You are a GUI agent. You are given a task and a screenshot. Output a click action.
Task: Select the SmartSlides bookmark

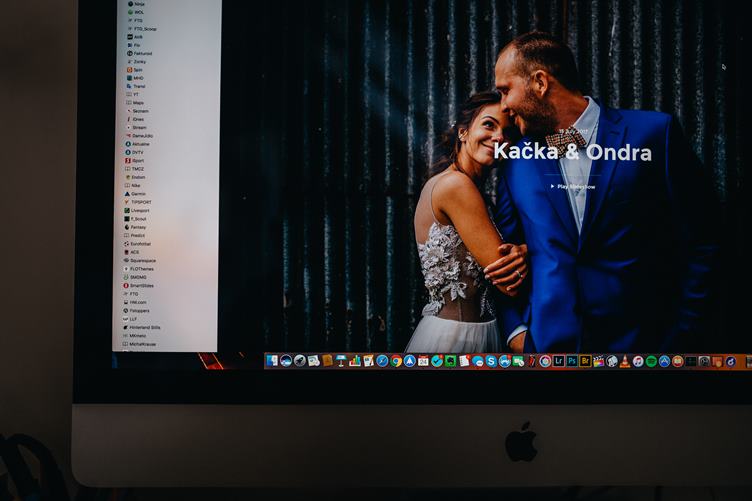click(x=141, y=285)
